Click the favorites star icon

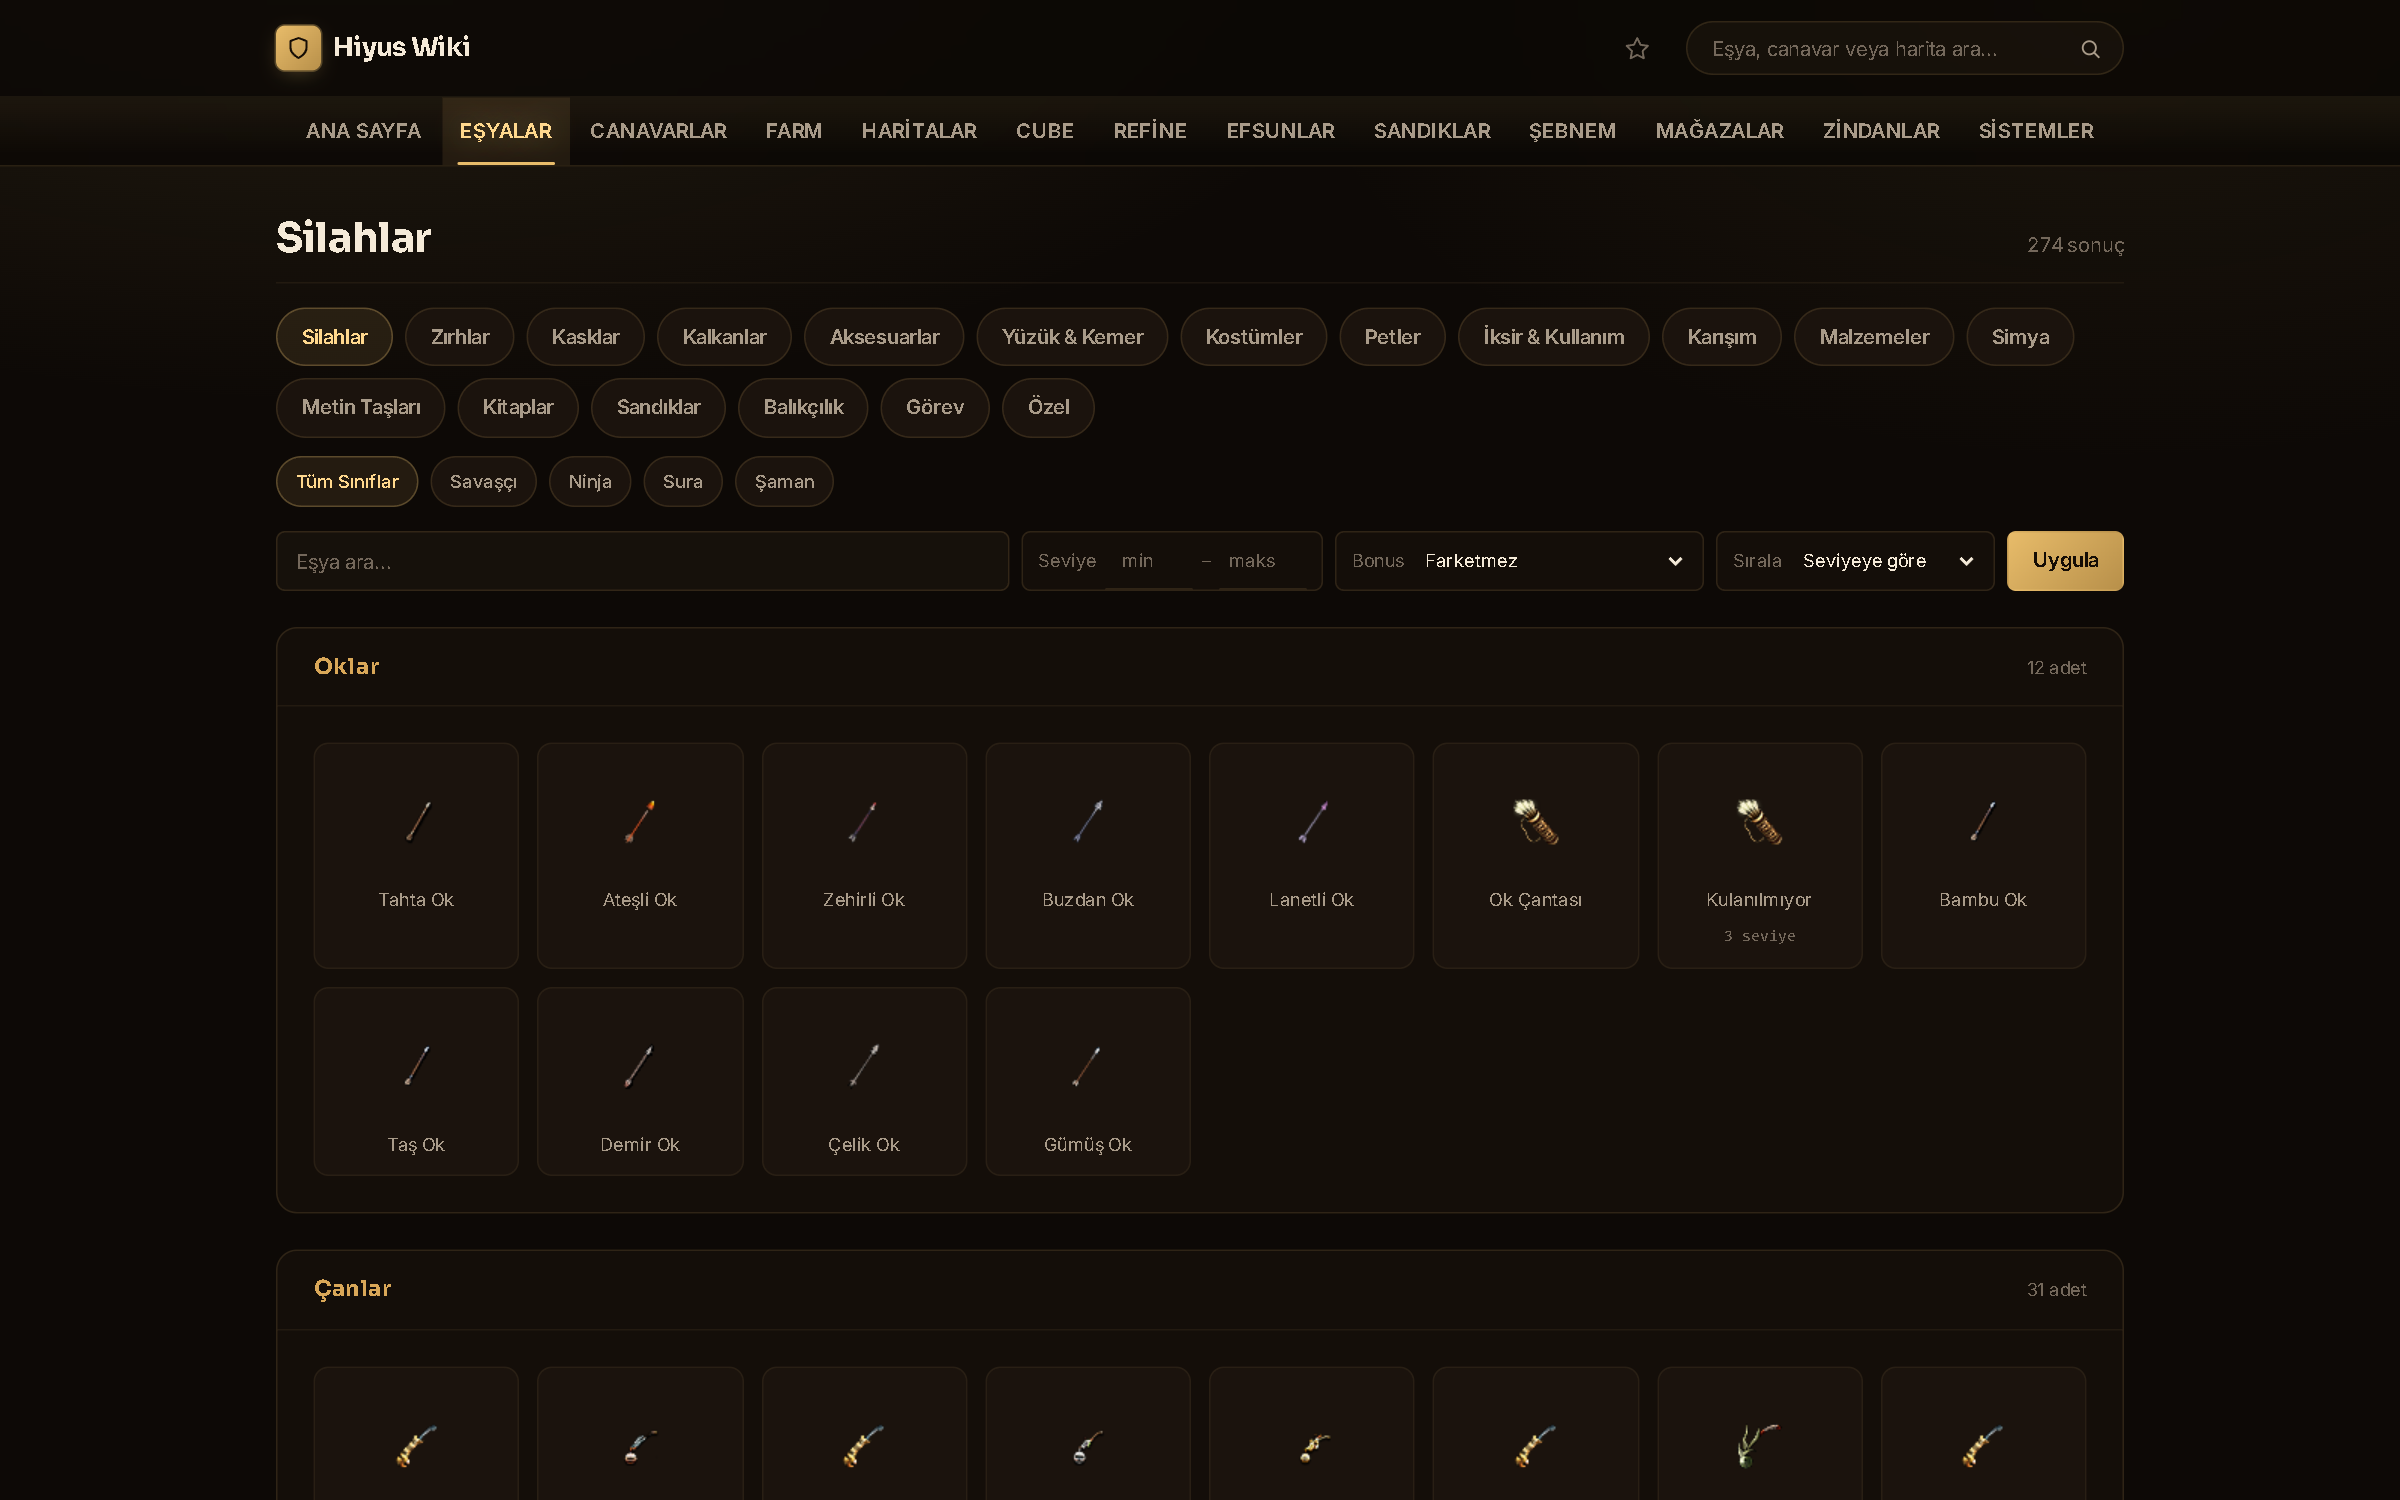point(1637,49)
